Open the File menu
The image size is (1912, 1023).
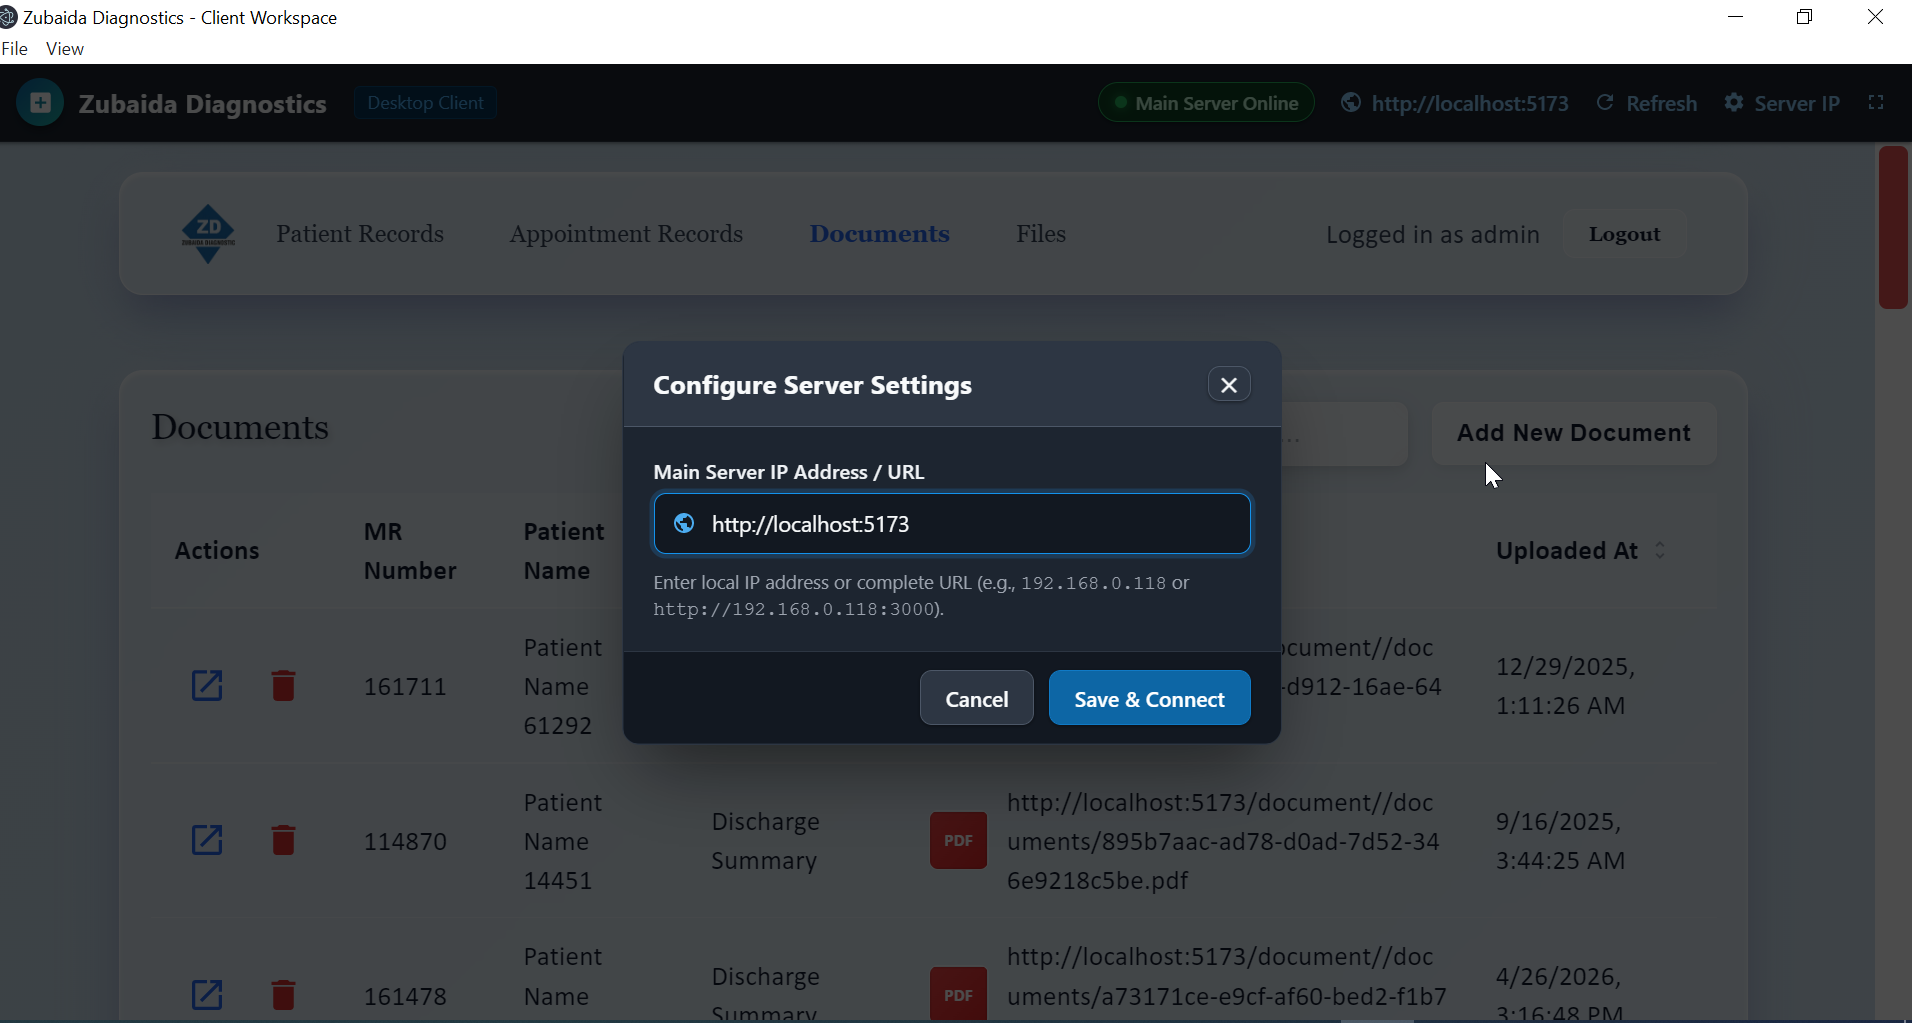click(15, 49)
